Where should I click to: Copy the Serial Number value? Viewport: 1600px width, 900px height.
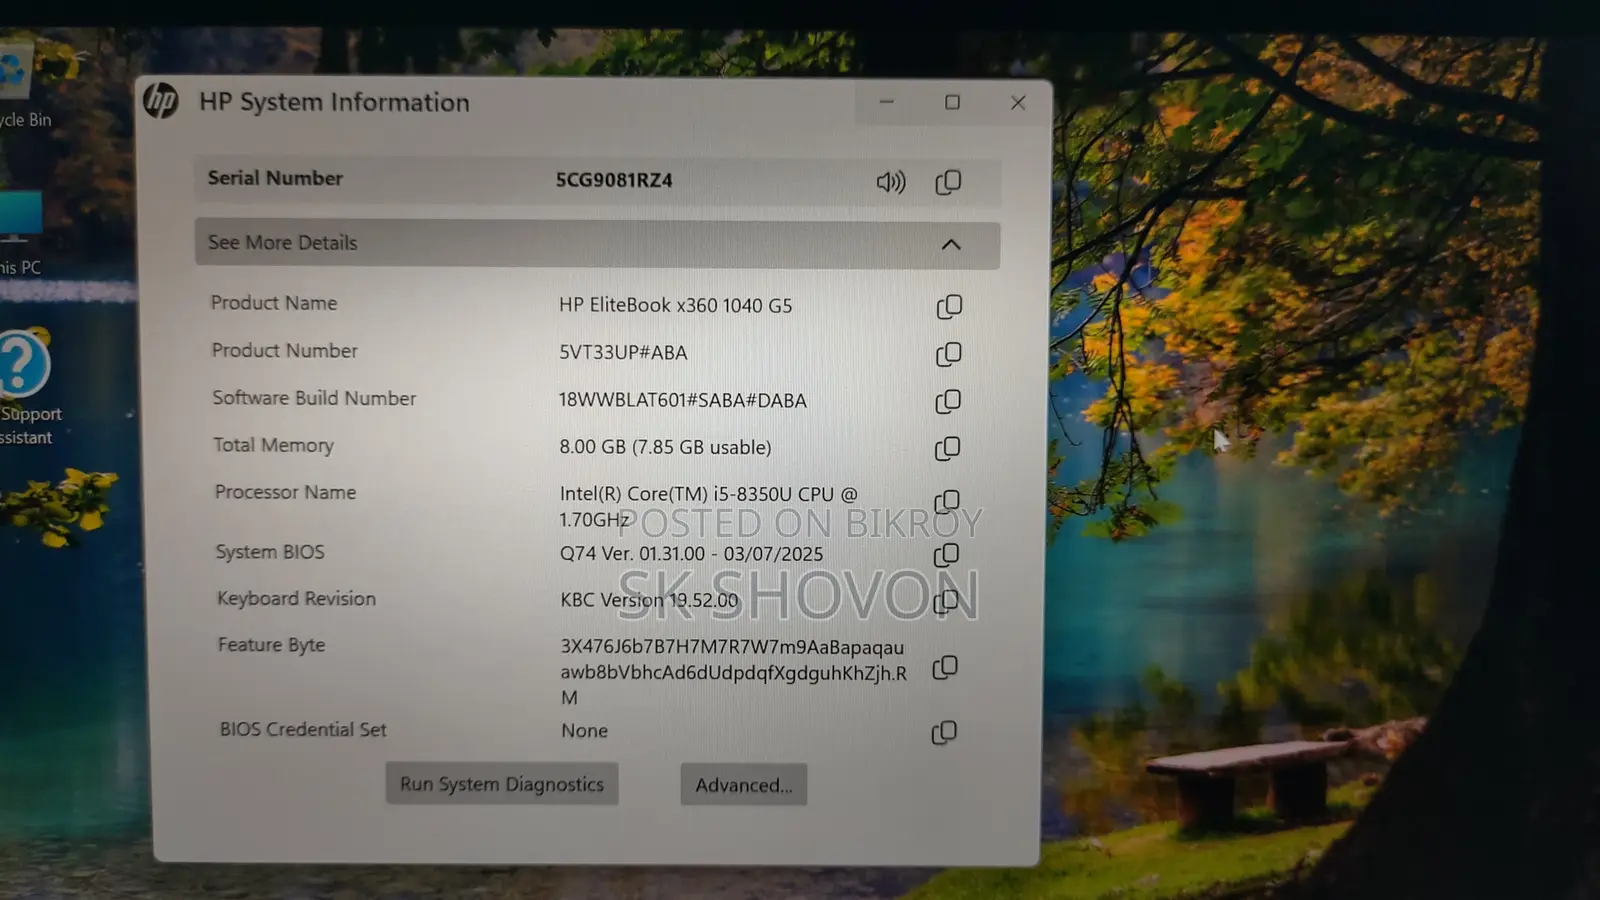(x=948, y=182)
